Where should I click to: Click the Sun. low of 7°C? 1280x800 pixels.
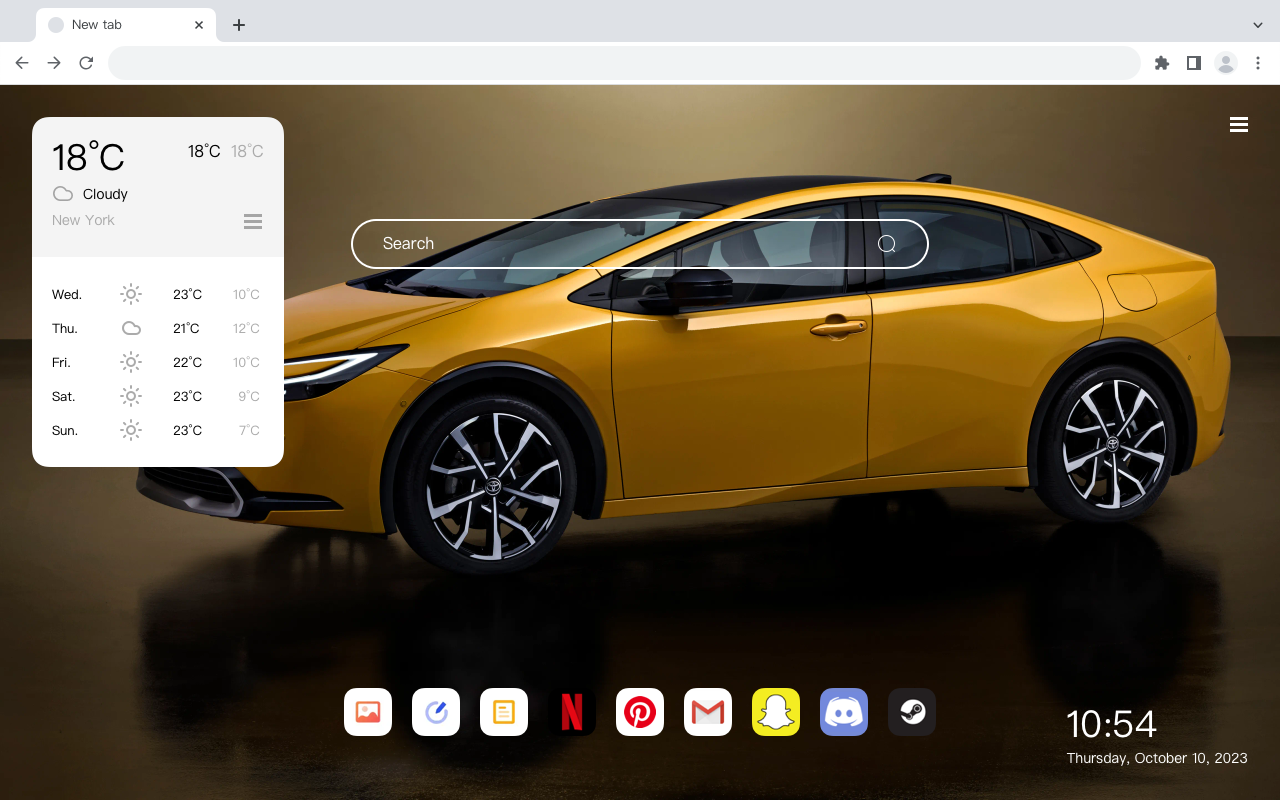click(x=249, y=430)
